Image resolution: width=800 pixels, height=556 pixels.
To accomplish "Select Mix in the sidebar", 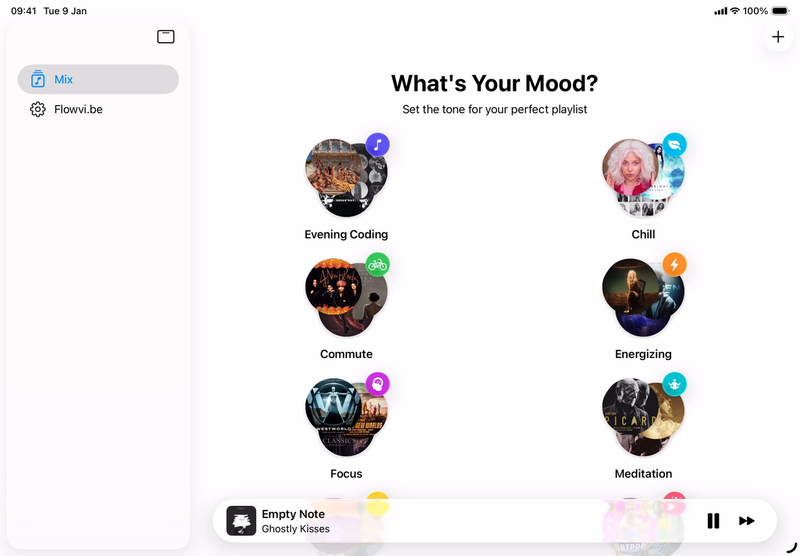I will [x=98, y=79].
